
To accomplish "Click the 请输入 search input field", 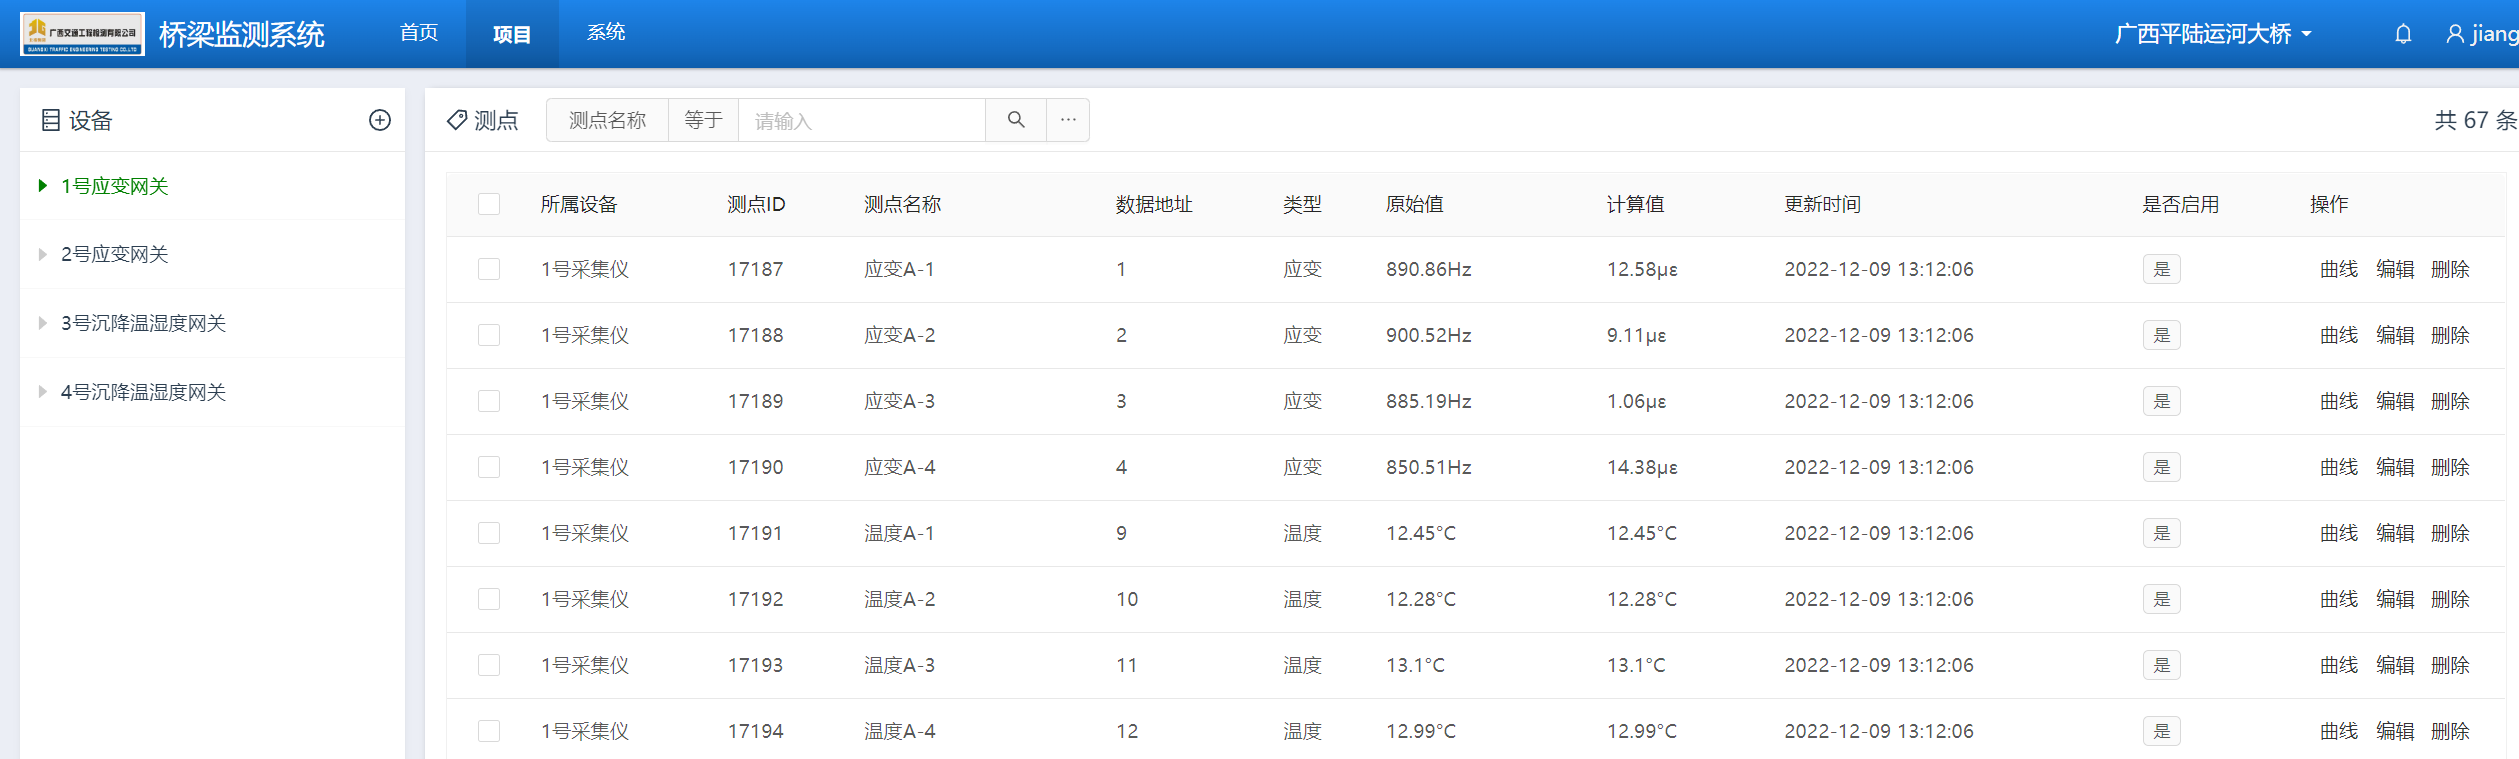I will tap(862, 120).
